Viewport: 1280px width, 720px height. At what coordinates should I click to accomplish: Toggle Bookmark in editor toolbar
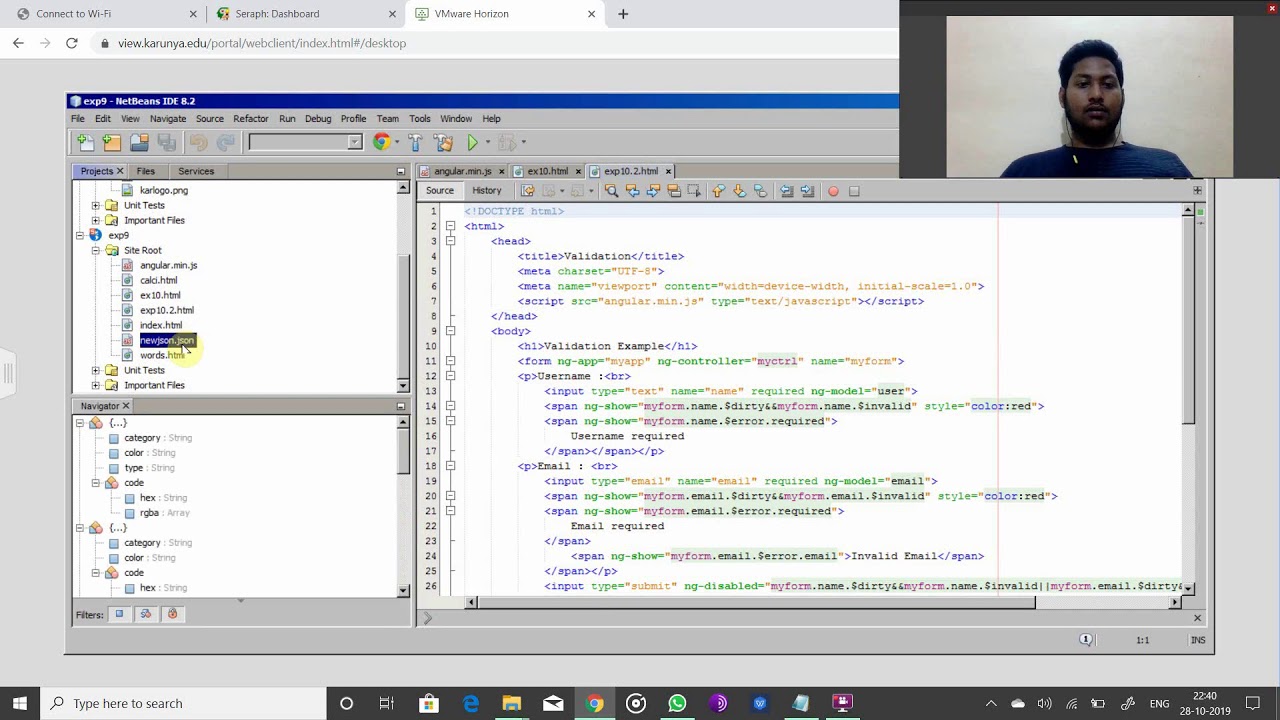[x=760, y=191]
